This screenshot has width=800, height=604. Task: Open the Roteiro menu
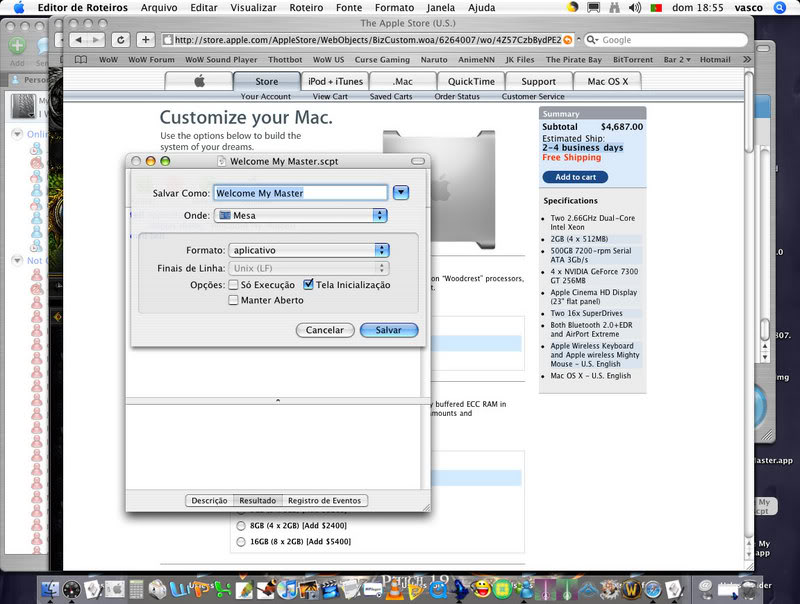306,8
